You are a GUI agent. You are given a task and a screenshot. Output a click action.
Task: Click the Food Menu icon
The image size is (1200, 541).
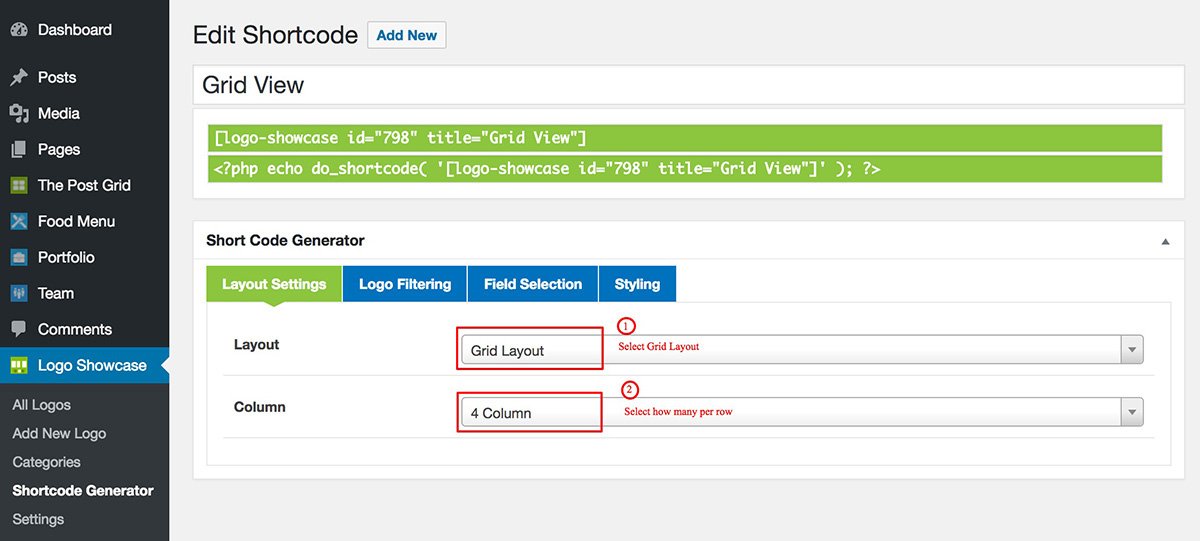pos(18,221)
